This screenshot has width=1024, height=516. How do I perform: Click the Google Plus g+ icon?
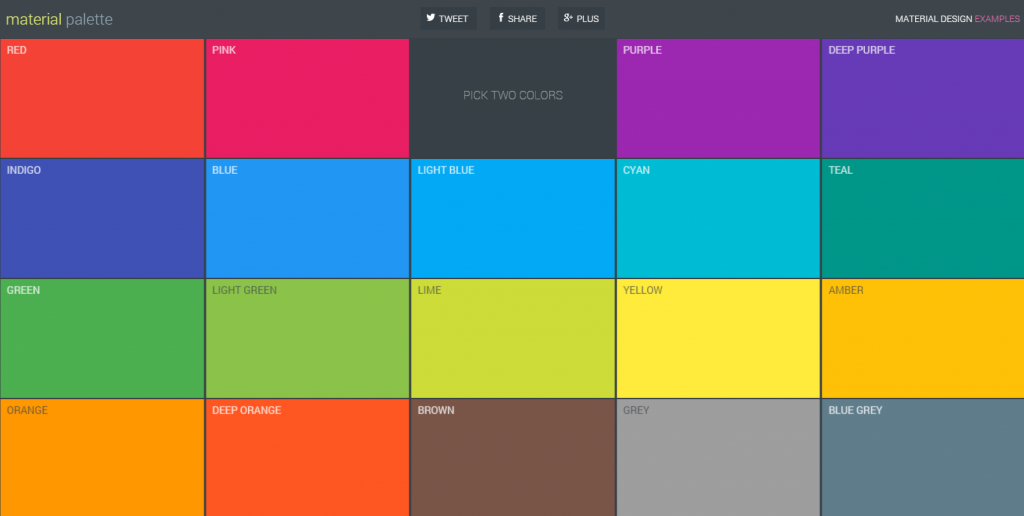coord(568,18)
